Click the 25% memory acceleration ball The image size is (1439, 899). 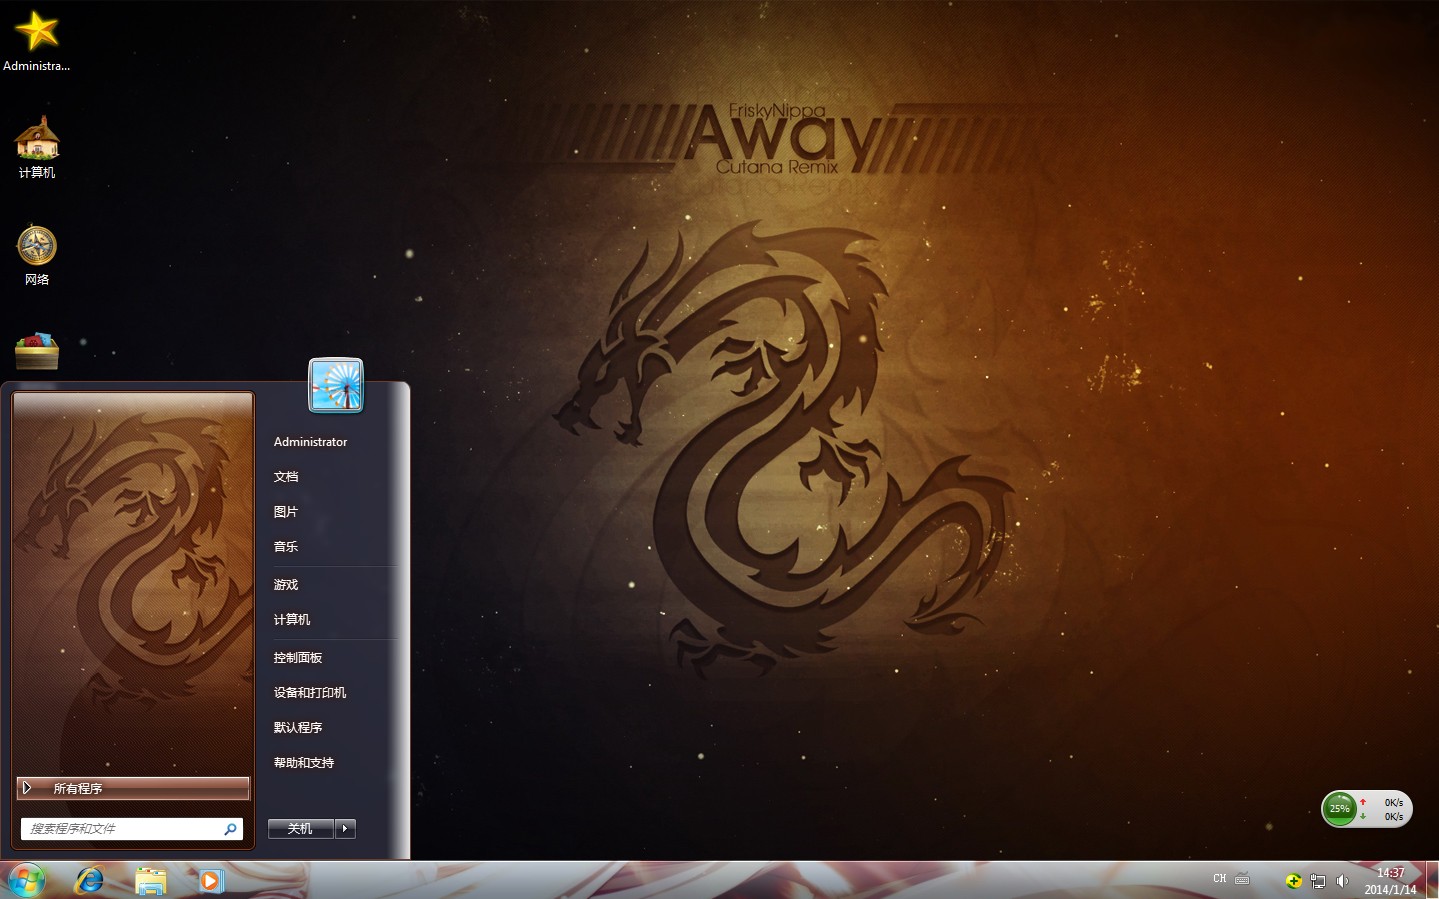(x=1340, y=808)
